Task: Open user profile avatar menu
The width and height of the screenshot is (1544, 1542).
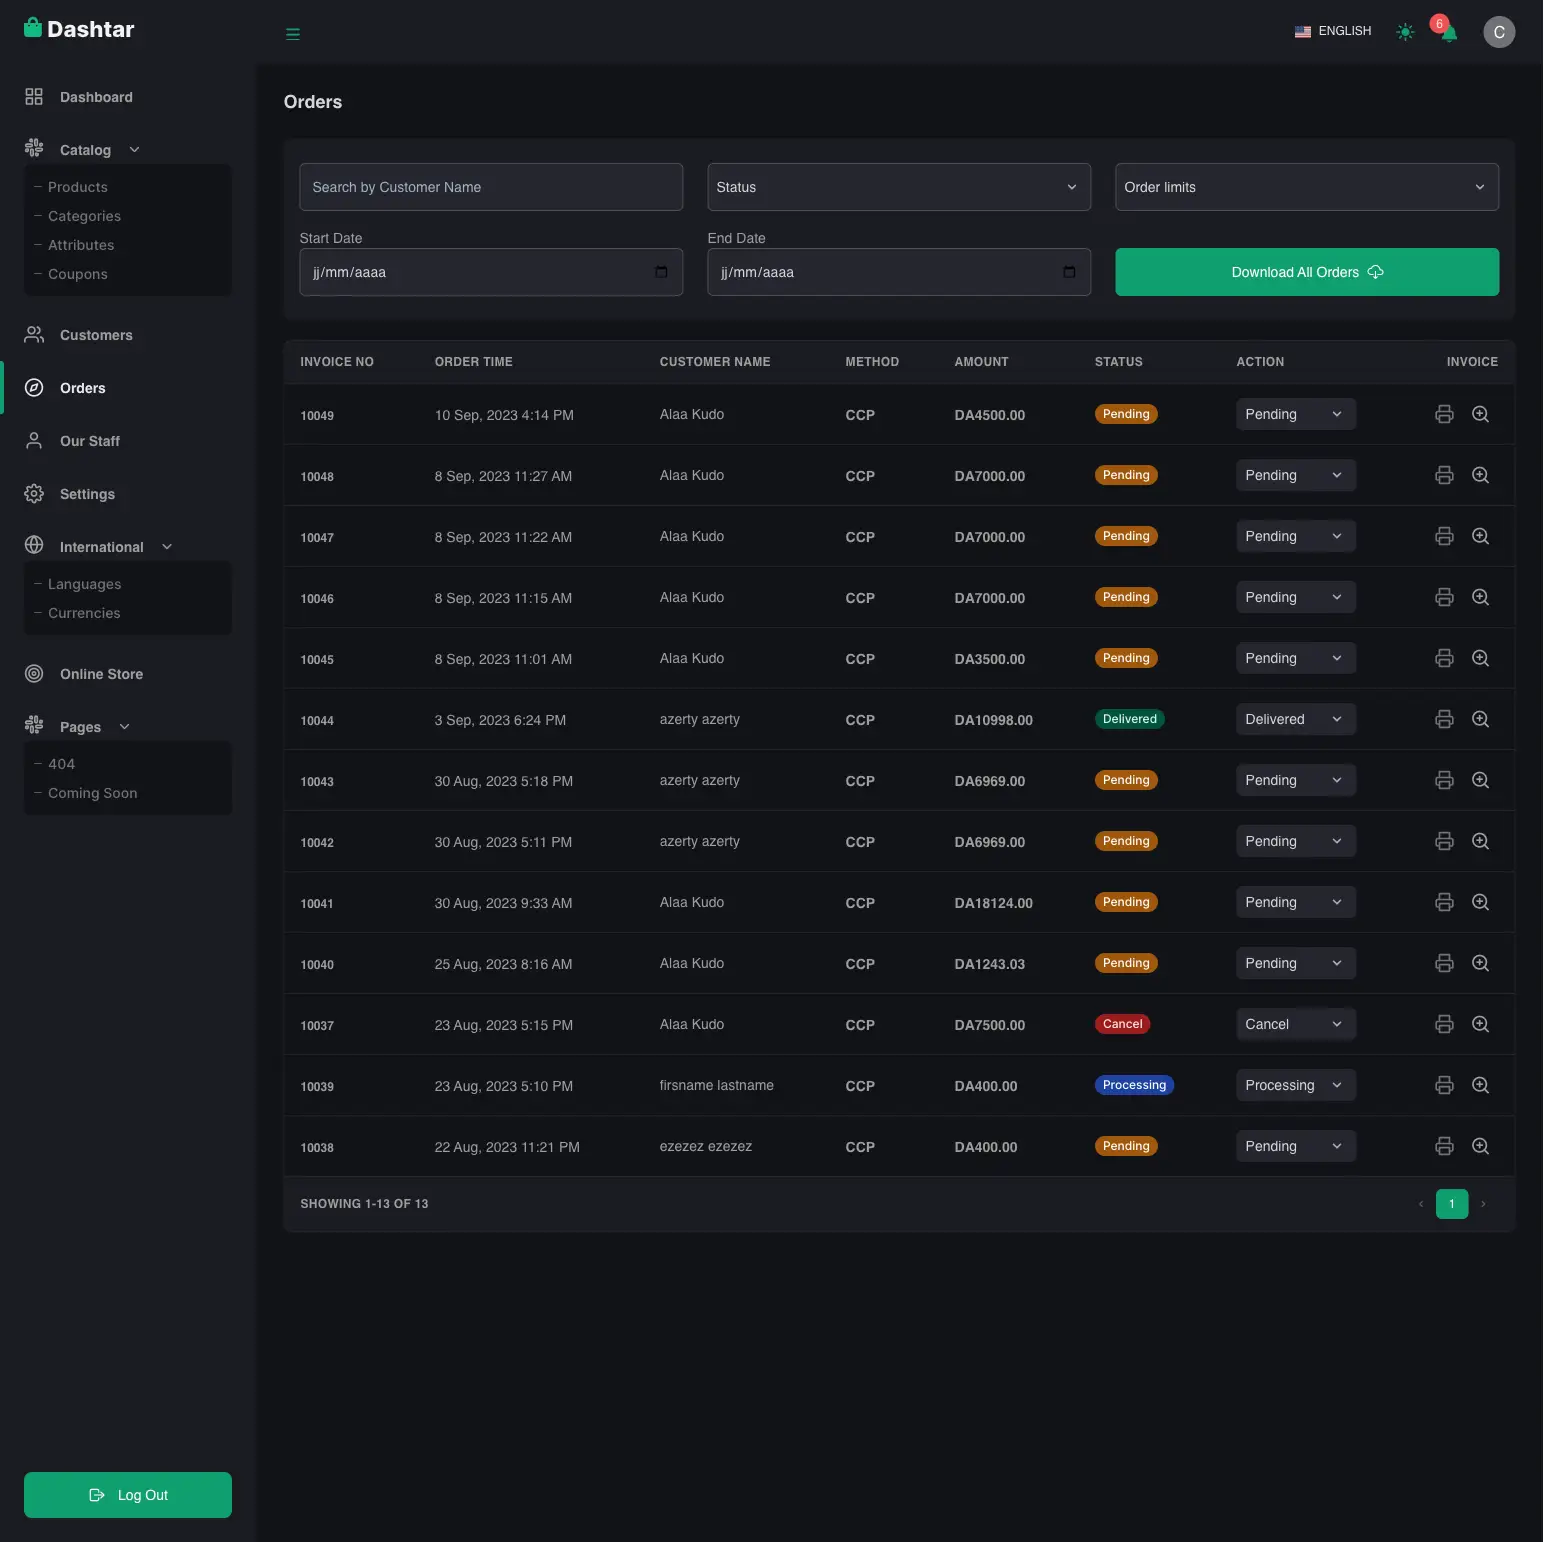Action: coord(1498,32)
